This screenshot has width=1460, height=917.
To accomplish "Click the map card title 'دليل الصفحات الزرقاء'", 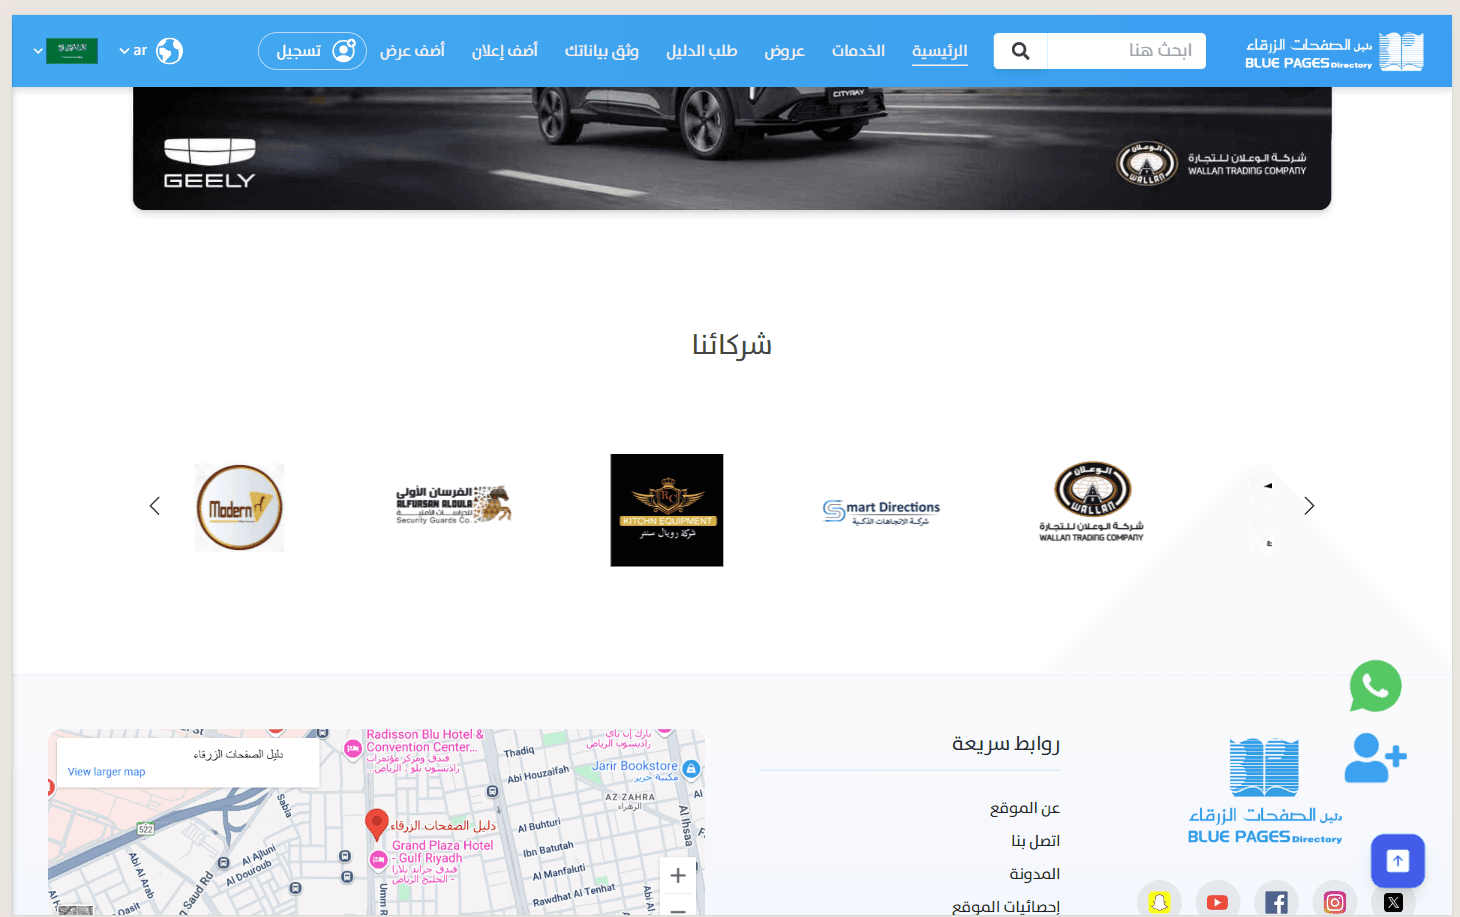I will (239, 754).
